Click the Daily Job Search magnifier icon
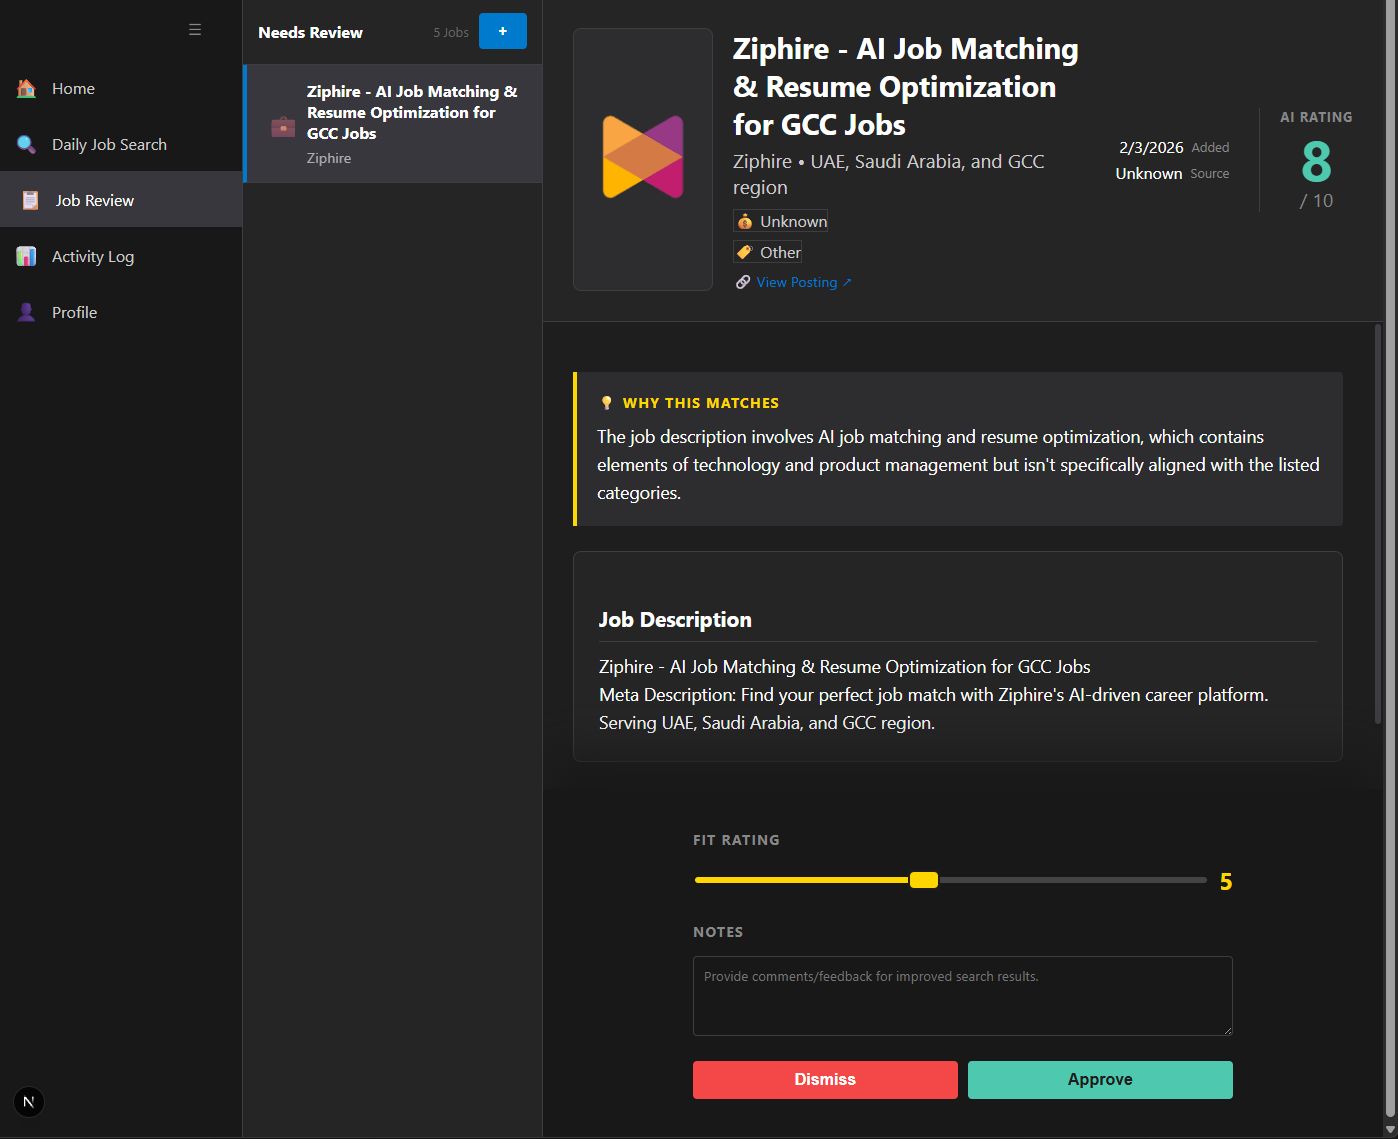The width and height of the screenshot is (1398, 1139). tap(27, 145)
